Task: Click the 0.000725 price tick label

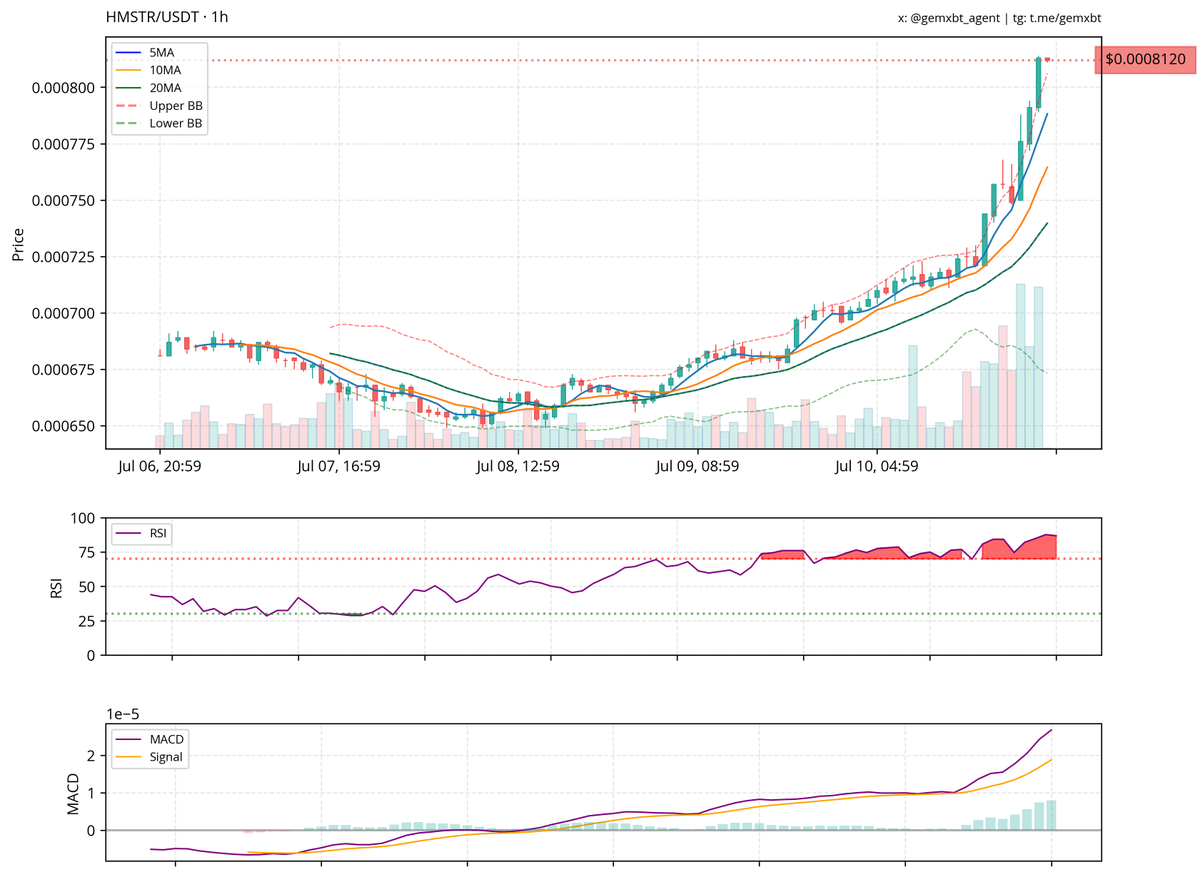Action: [x=64, y=257]
